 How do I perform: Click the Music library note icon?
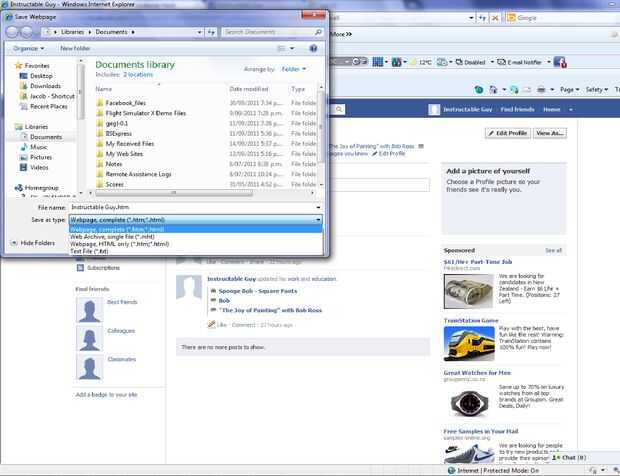pyautogui.click(x=24, y=147)
